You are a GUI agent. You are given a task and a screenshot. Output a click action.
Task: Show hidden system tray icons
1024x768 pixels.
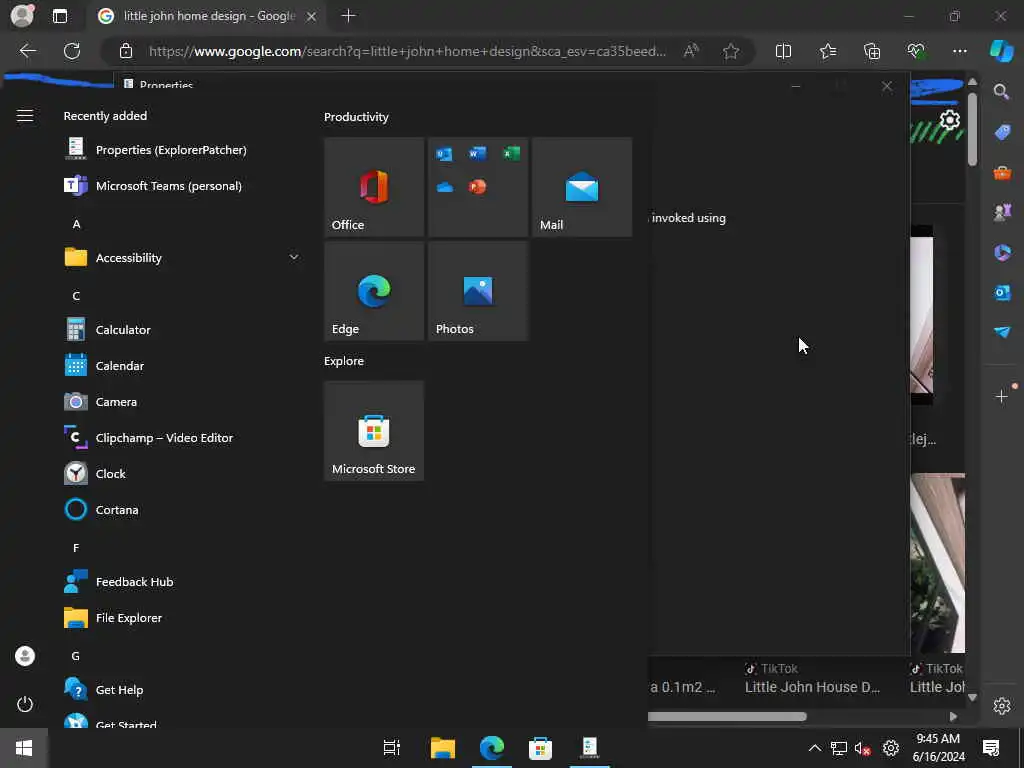coord(815,748)
